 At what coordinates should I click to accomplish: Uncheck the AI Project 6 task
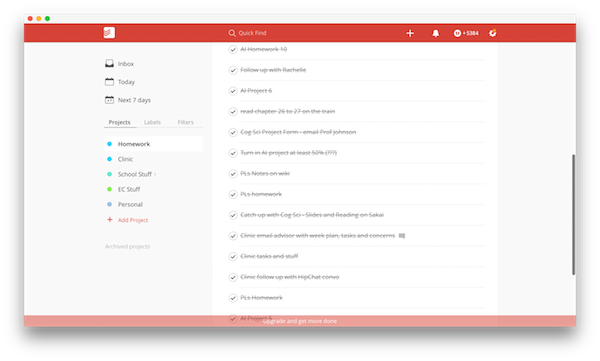233,91
